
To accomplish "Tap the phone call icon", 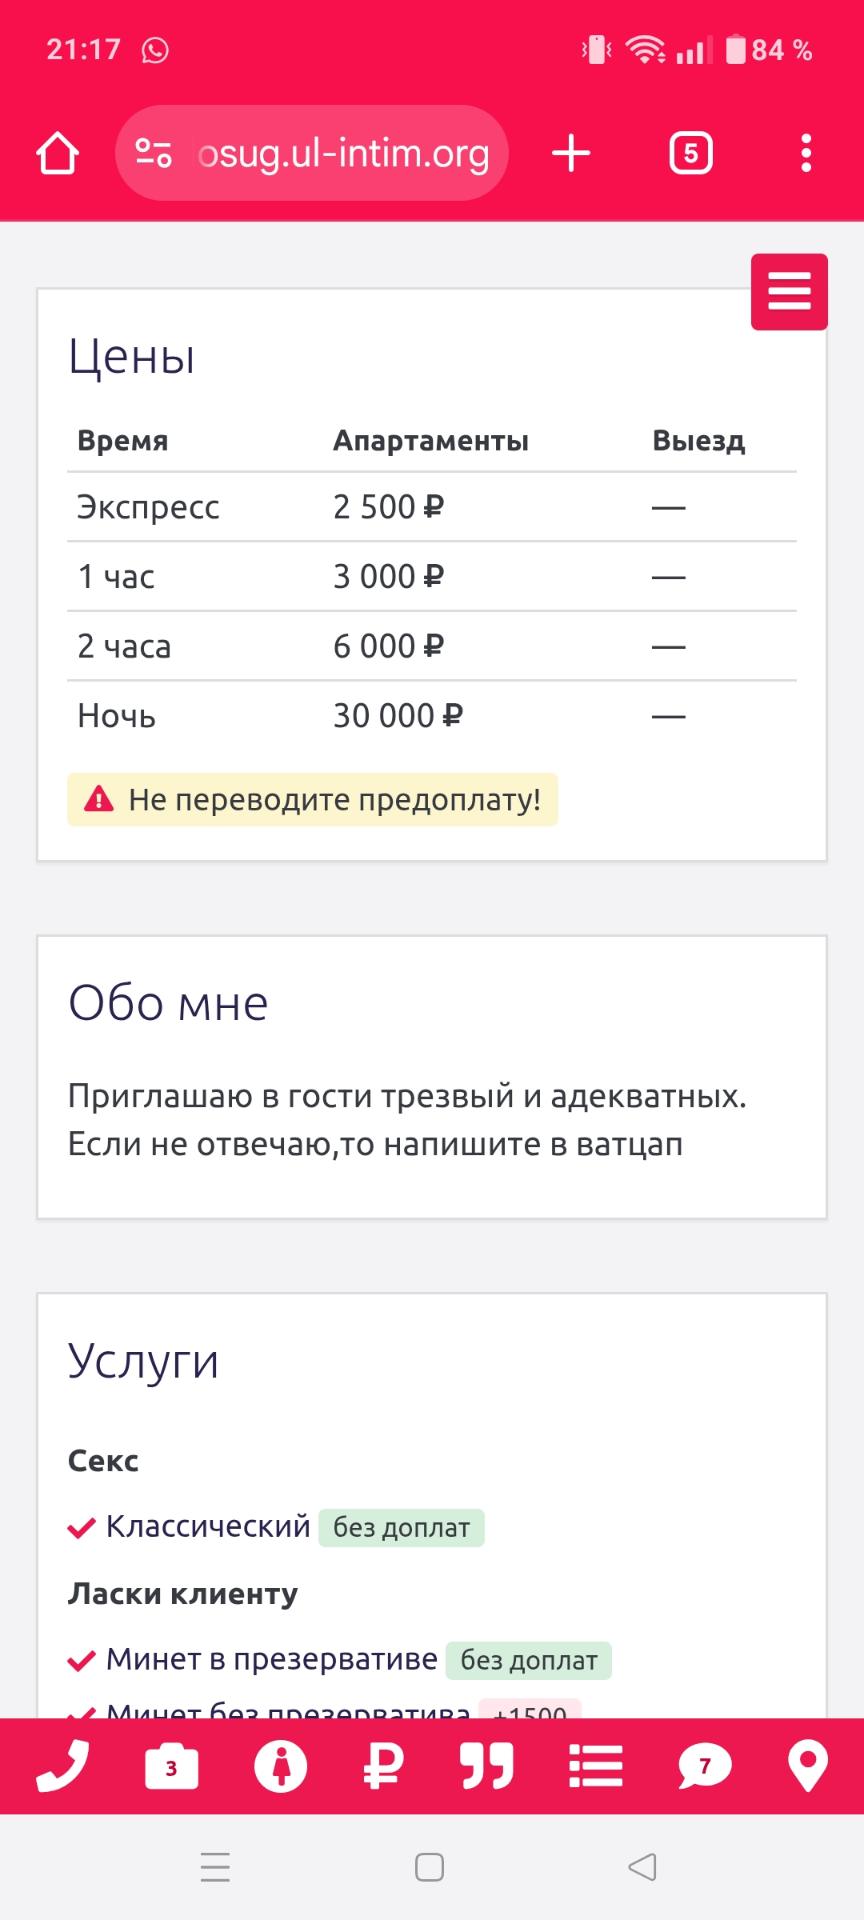I will coord(62,1766).
